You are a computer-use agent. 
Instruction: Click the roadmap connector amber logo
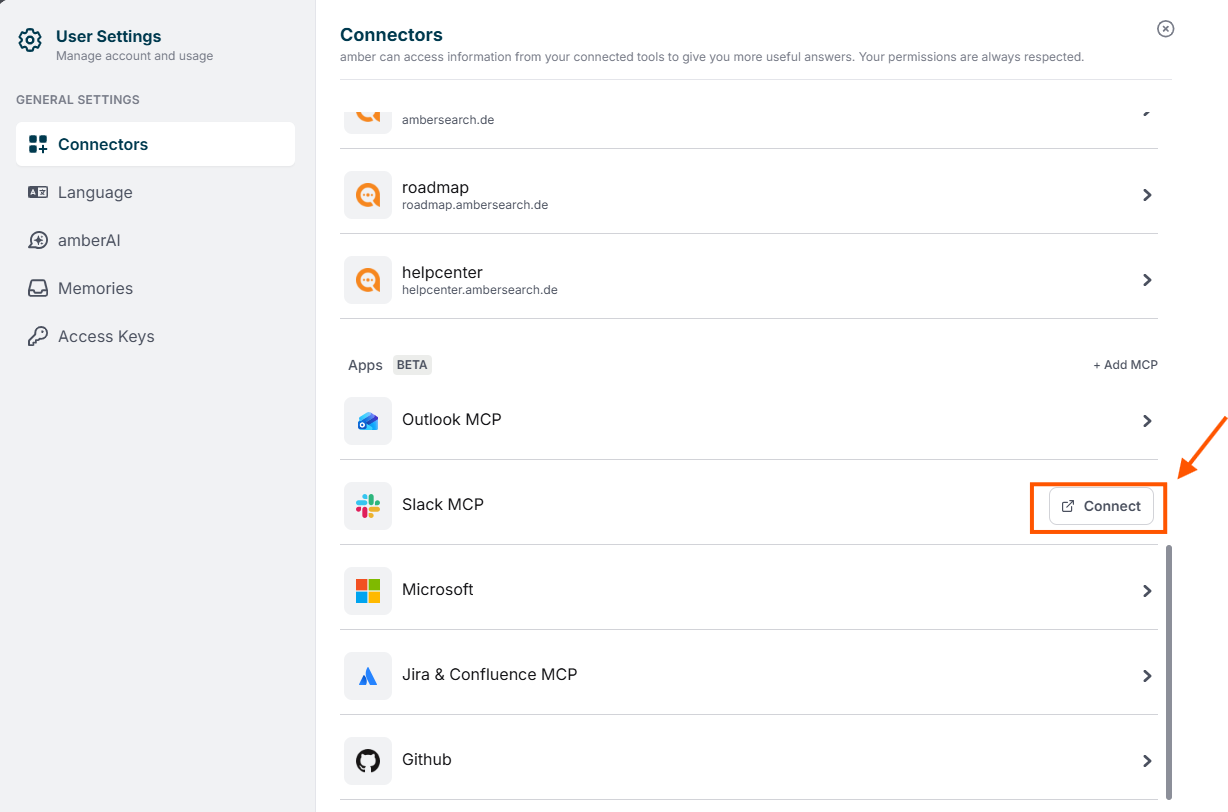click(x=368, y=195)
